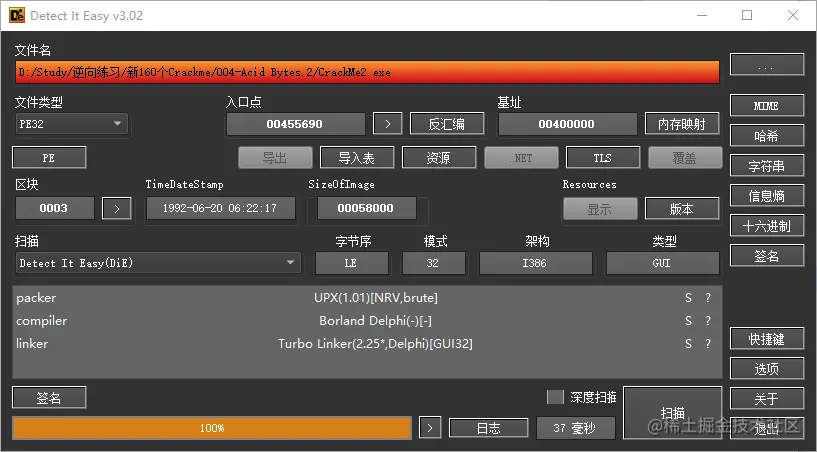
Task: Start the scan with the 扫描 button
Action: (x=673, y=413)
